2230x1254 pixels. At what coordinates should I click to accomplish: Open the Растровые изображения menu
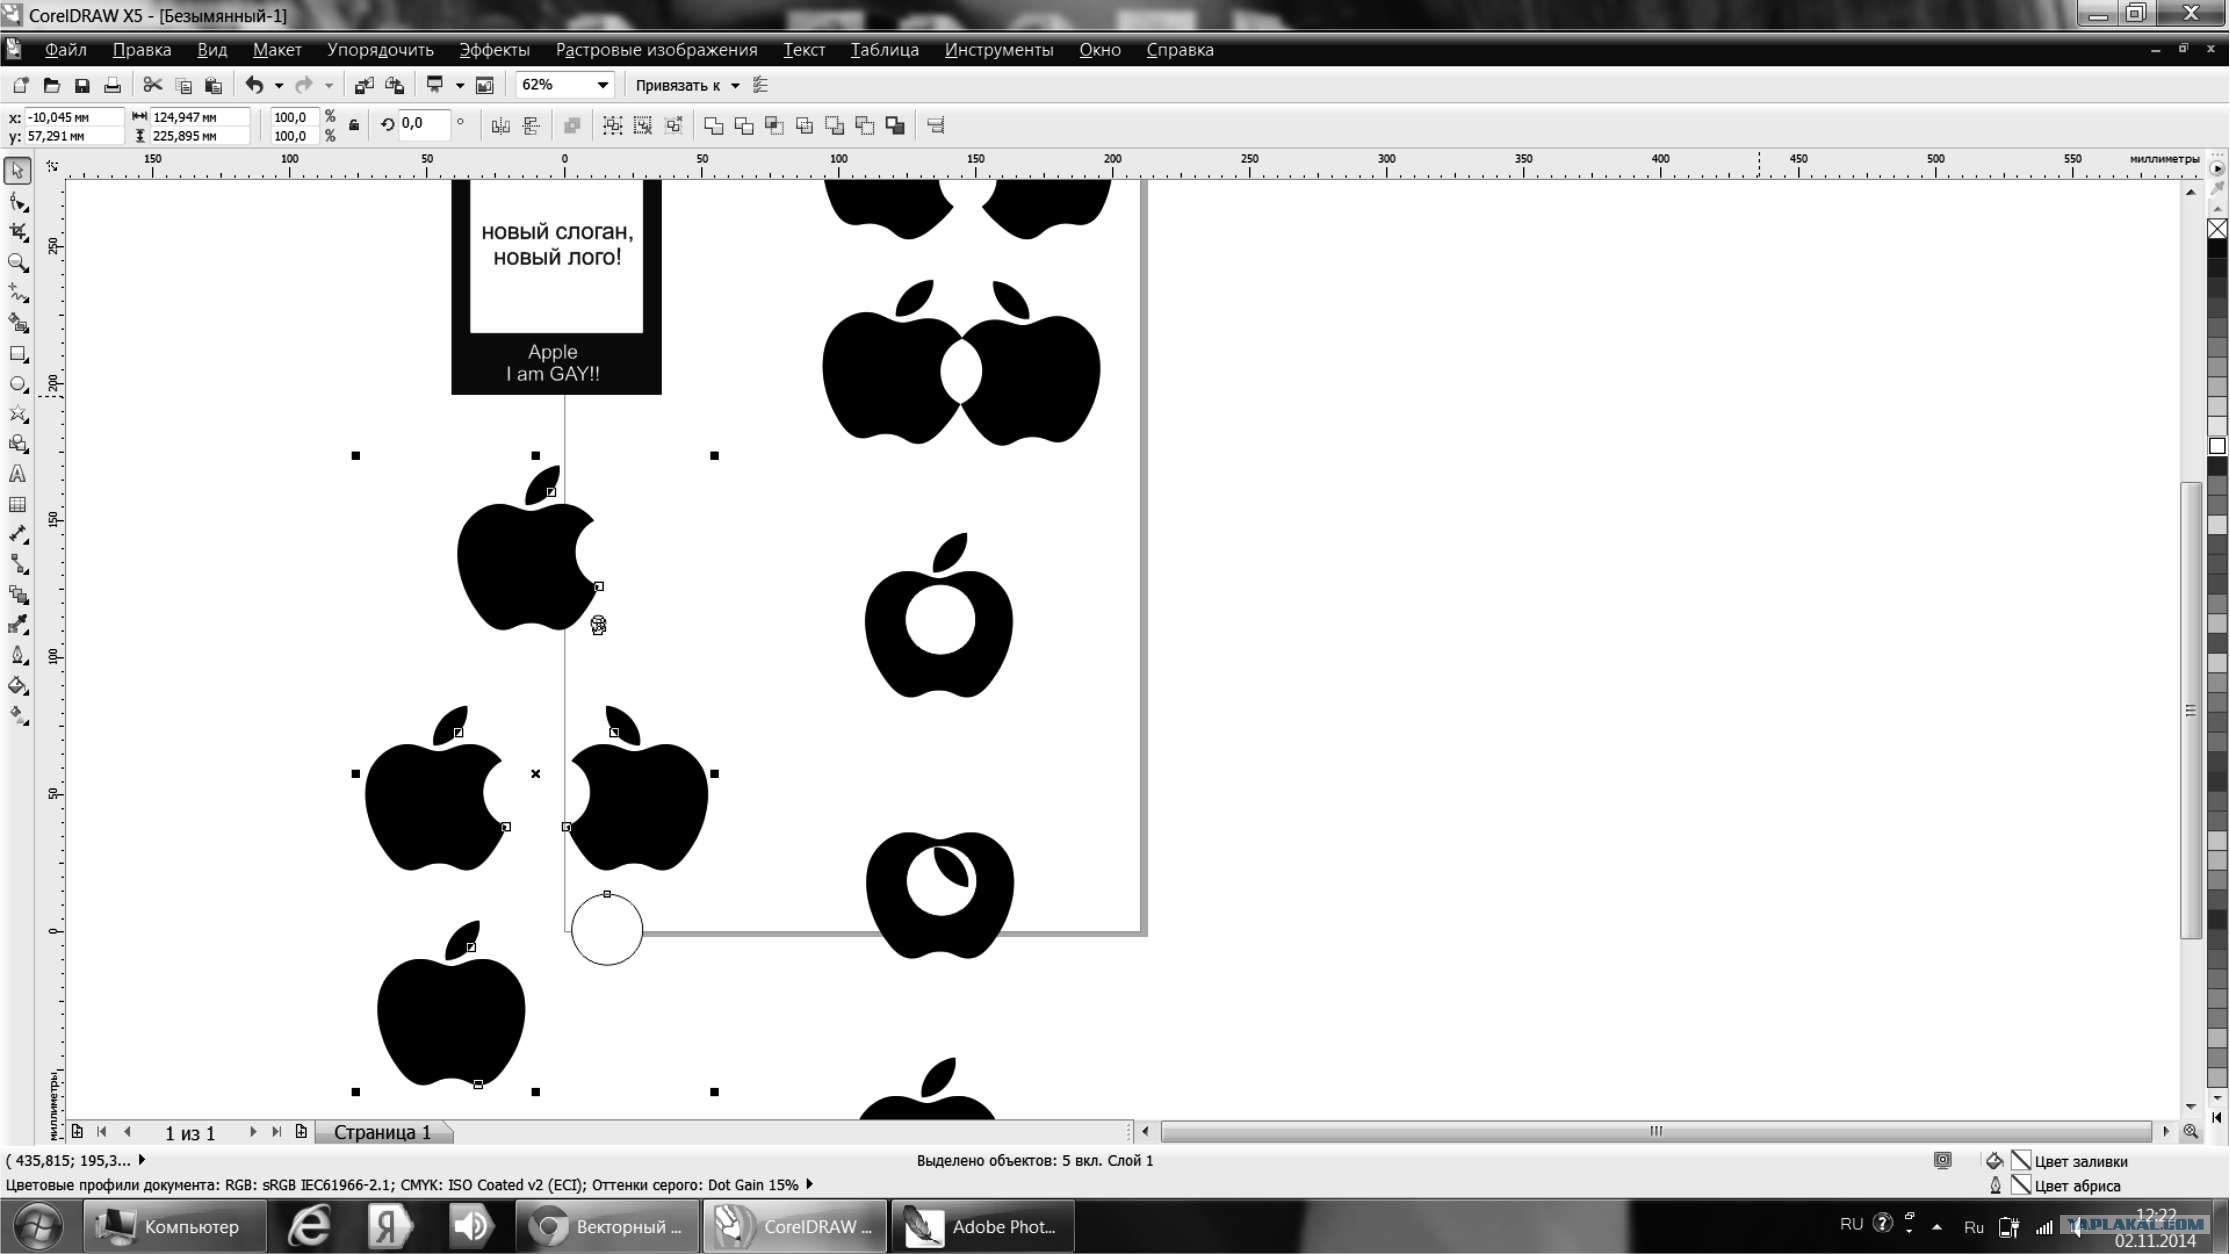pyautogui.click(x=656, y=50)
